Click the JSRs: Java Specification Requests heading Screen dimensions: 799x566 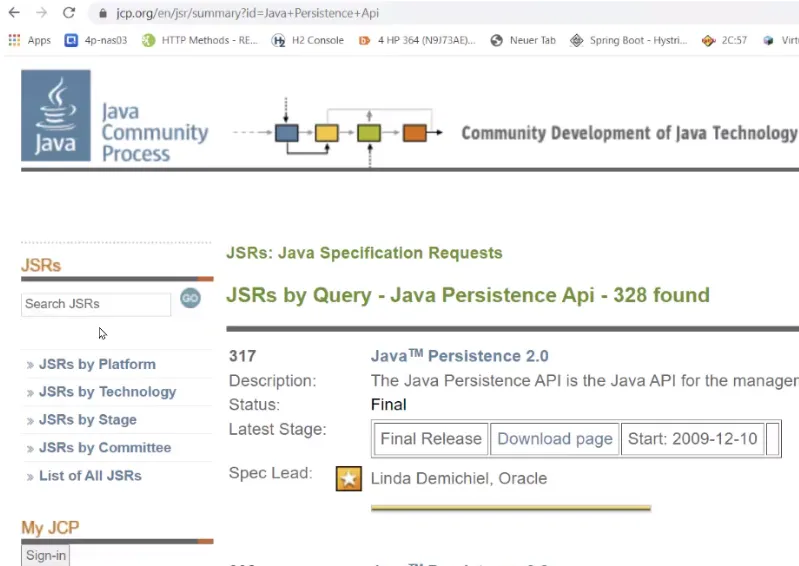point(364,253)
